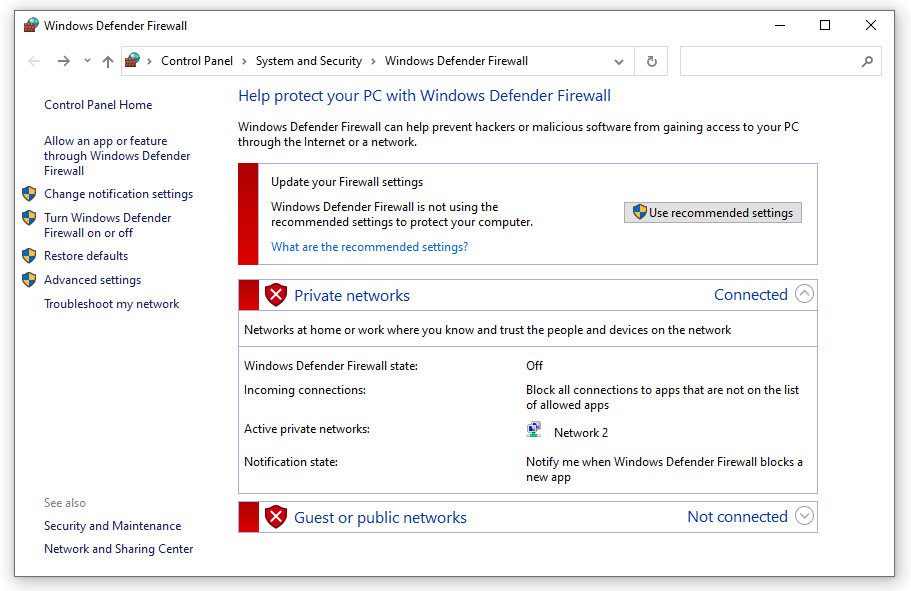Viewport: 911px width, 591px height.
Task: Click the Use recommended settings button
Action: point(712,212)
